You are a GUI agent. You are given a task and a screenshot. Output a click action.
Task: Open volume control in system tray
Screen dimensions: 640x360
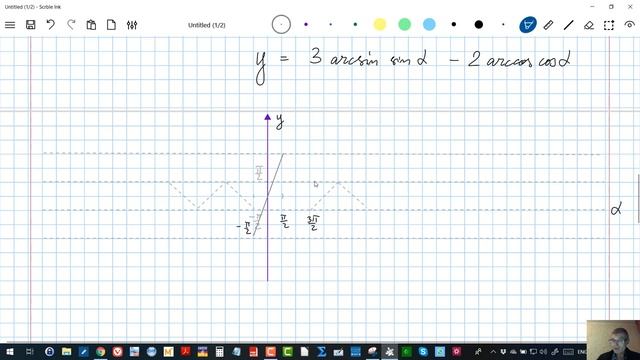[543, 351]
